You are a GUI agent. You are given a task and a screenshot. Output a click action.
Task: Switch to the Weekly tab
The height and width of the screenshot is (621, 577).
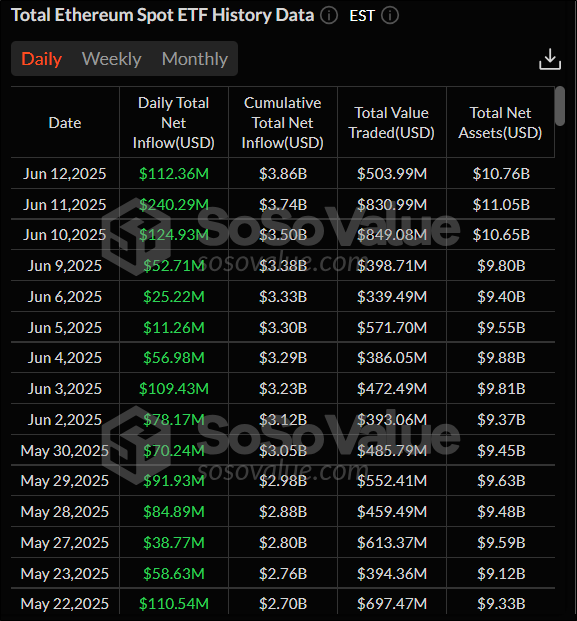pyautogui.click(x=111, y=59)
